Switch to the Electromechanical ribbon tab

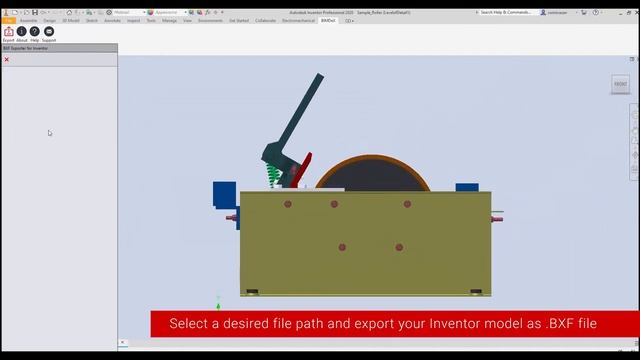[298, 20]
